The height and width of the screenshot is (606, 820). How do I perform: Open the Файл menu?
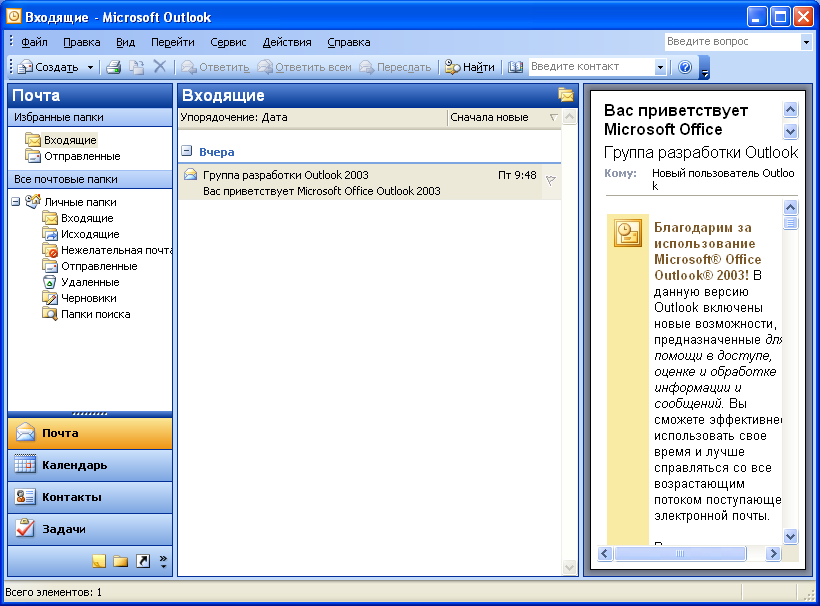35,42
